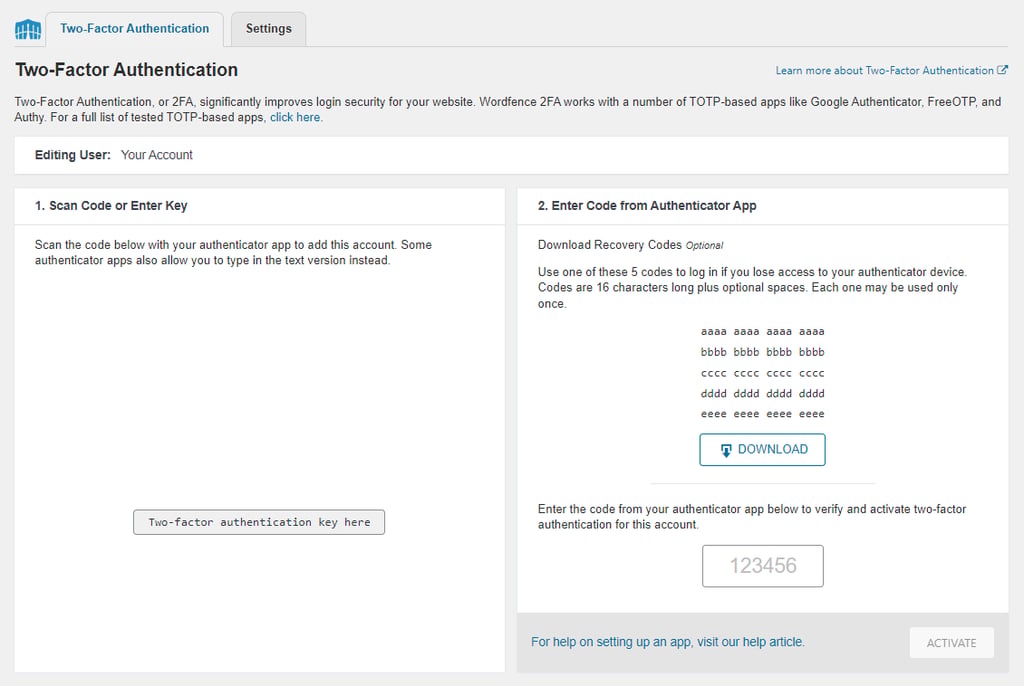Image resolution: width=1024 pixels, height=686 pixels.
Task: Click the 'Download Recovery Codes' label
Action: (609, 245)
